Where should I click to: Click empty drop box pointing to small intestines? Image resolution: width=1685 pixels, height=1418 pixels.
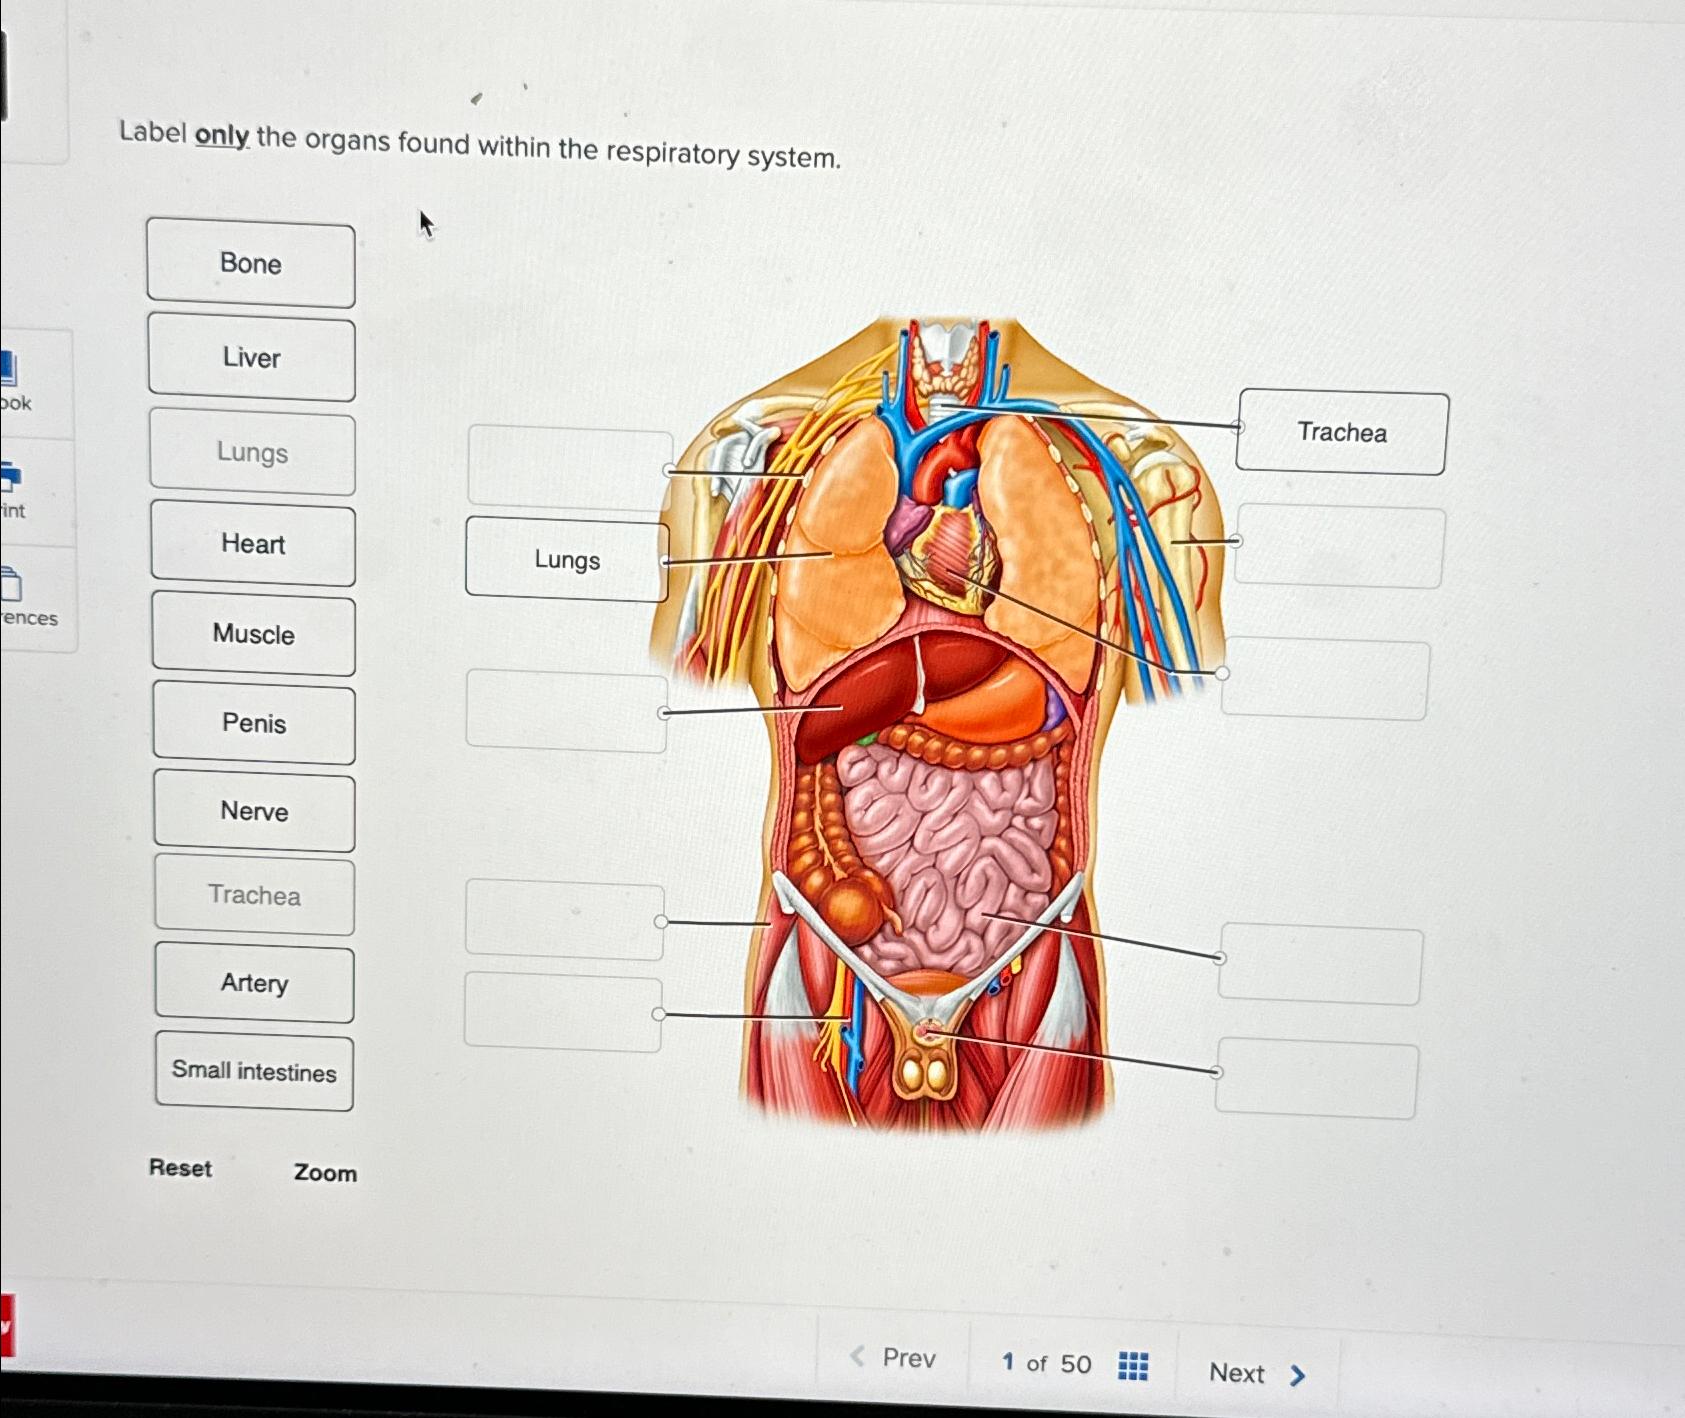pyautogui.click(x=1320, y=964)
